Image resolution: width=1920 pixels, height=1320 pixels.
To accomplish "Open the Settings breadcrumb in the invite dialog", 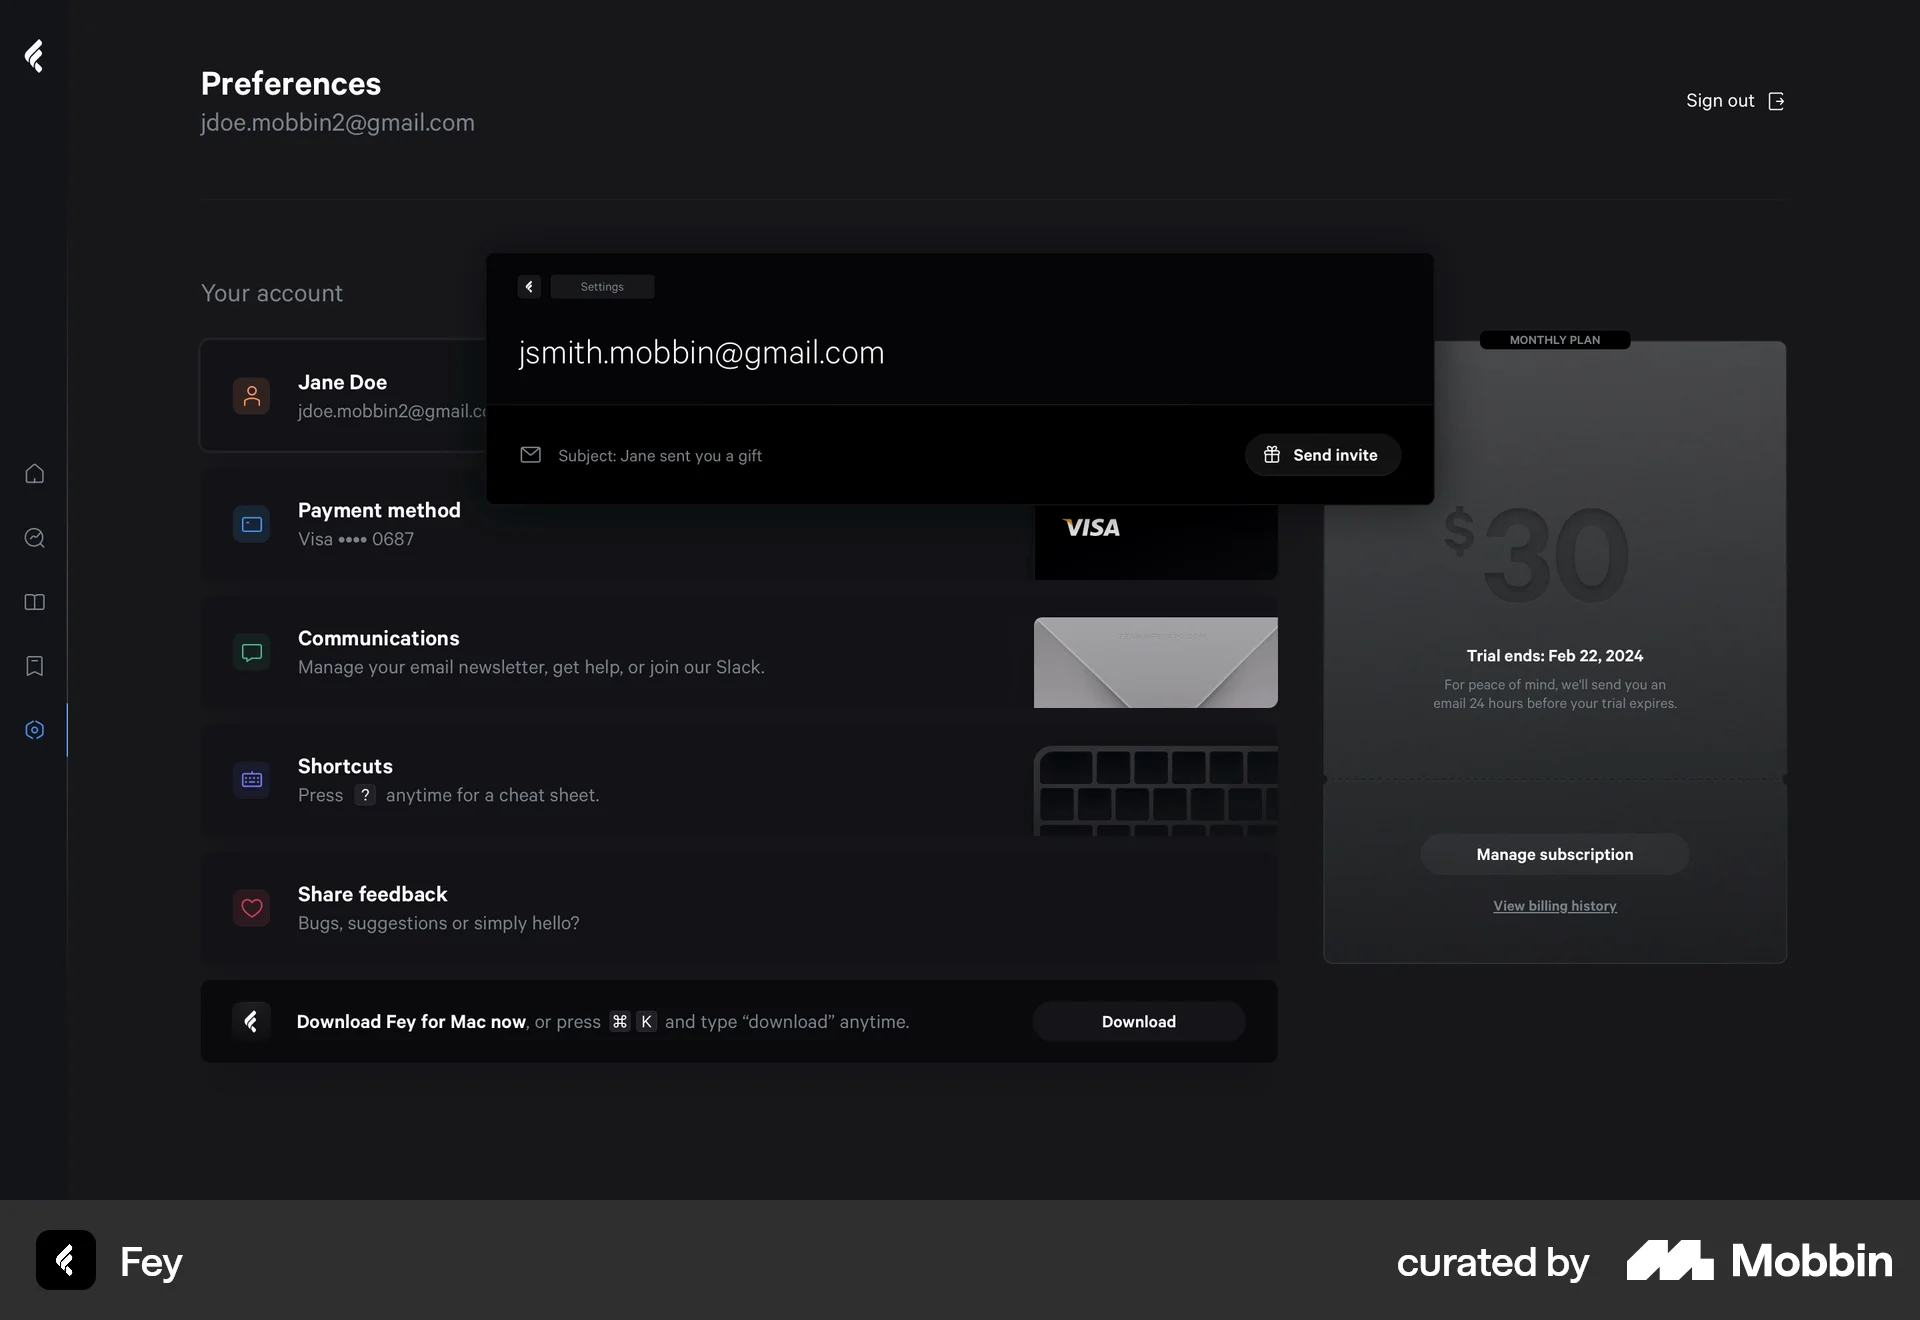I will click(x=602, y=286).
